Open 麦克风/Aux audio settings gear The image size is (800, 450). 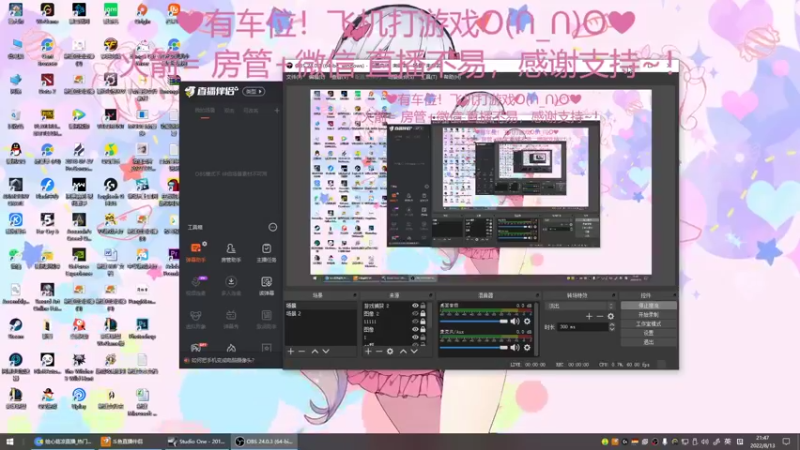527,347
